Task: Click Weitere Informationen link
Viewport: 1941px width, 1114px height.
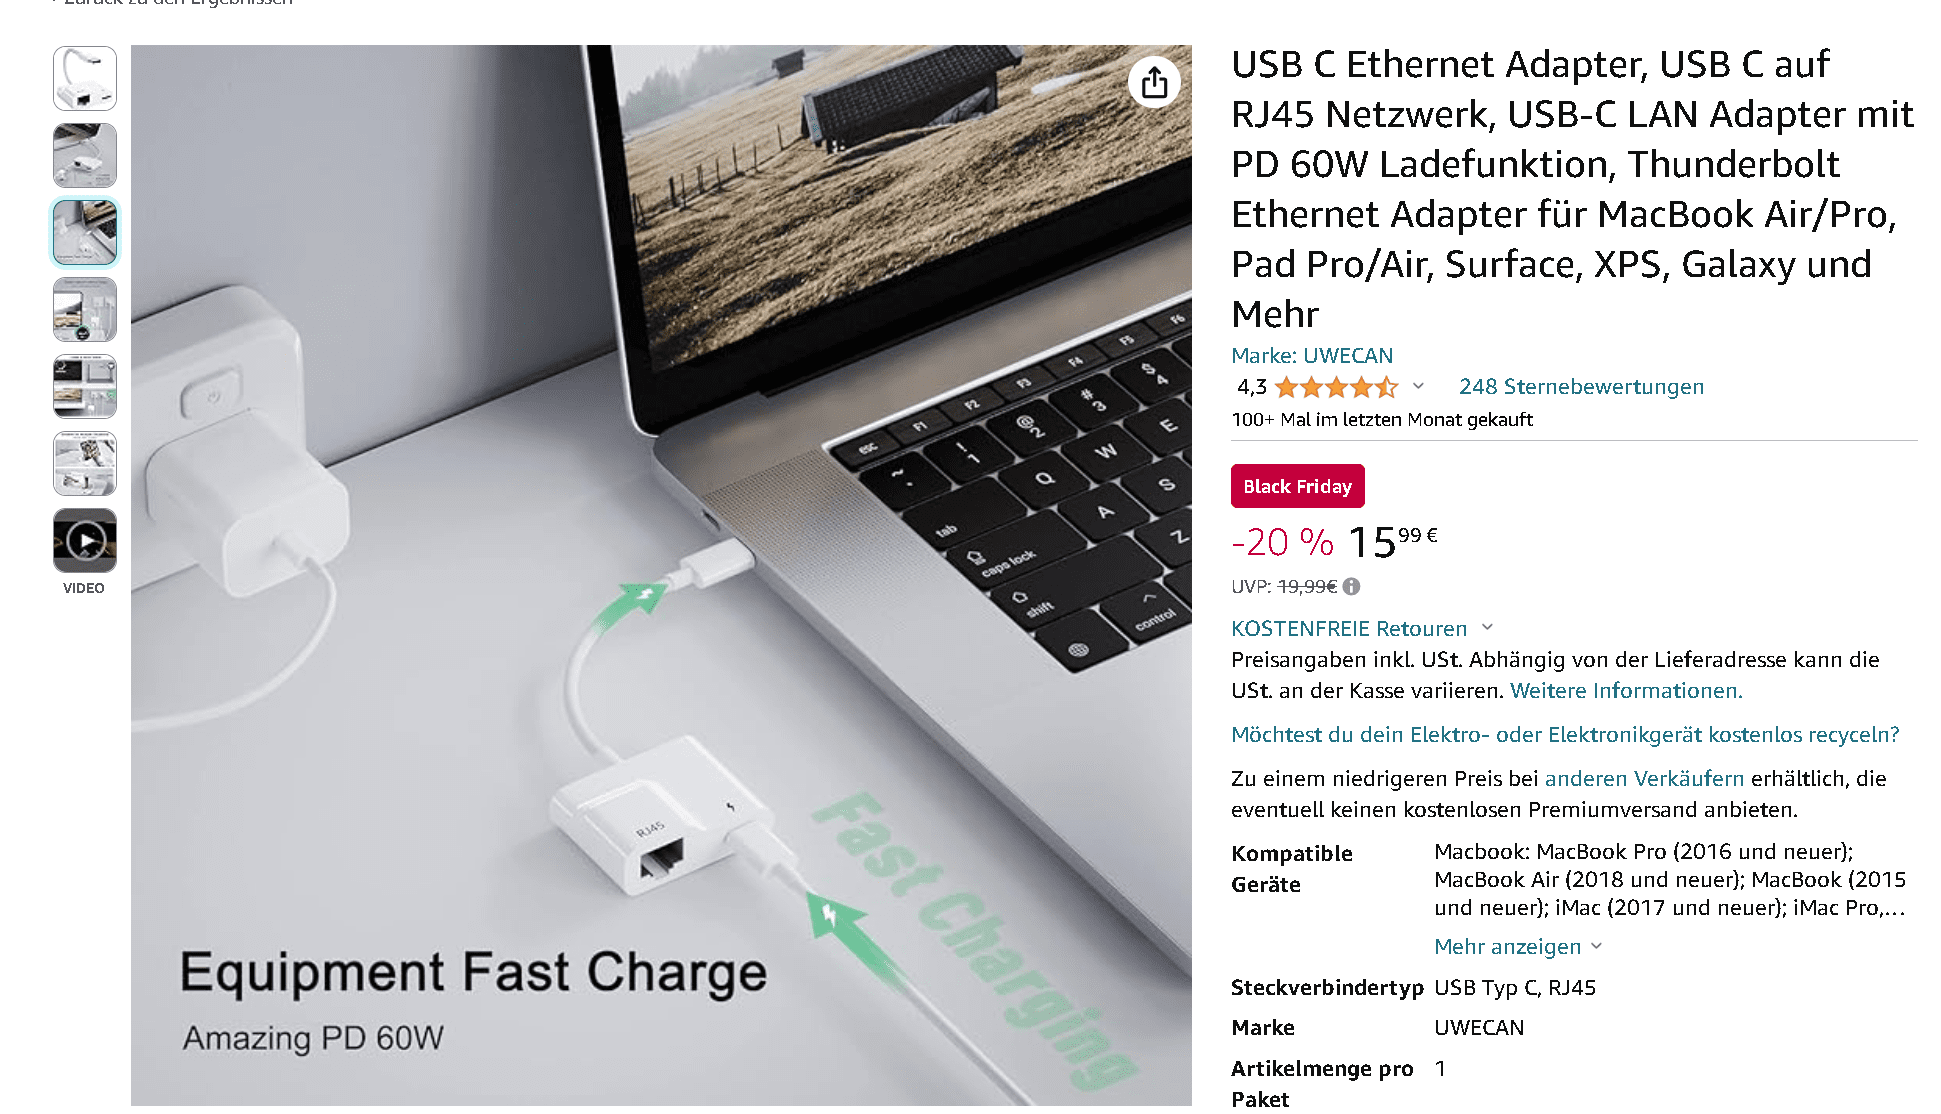Action: pyautogui.click(x=1626, y=690)
